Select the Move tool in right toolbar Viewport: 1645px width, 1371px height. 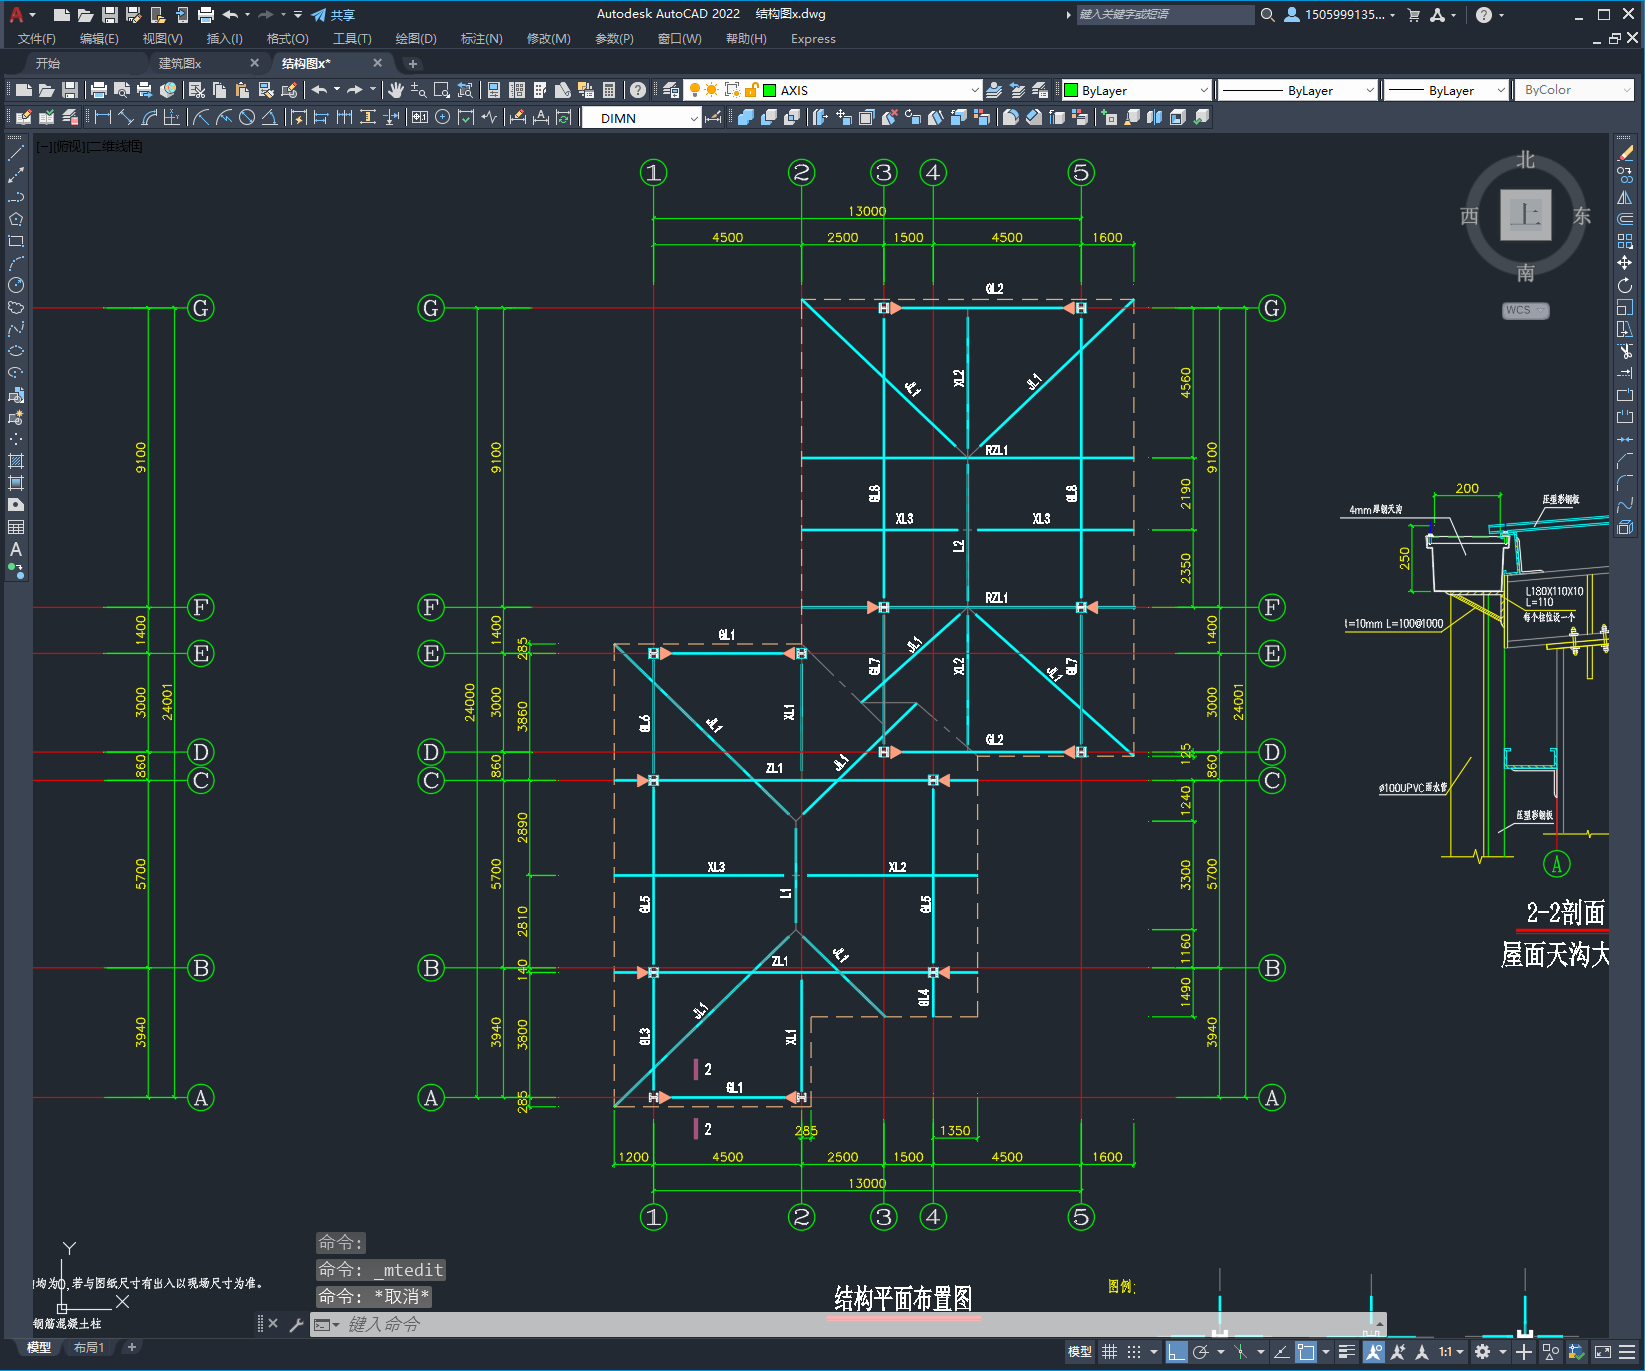(1625, 263)
